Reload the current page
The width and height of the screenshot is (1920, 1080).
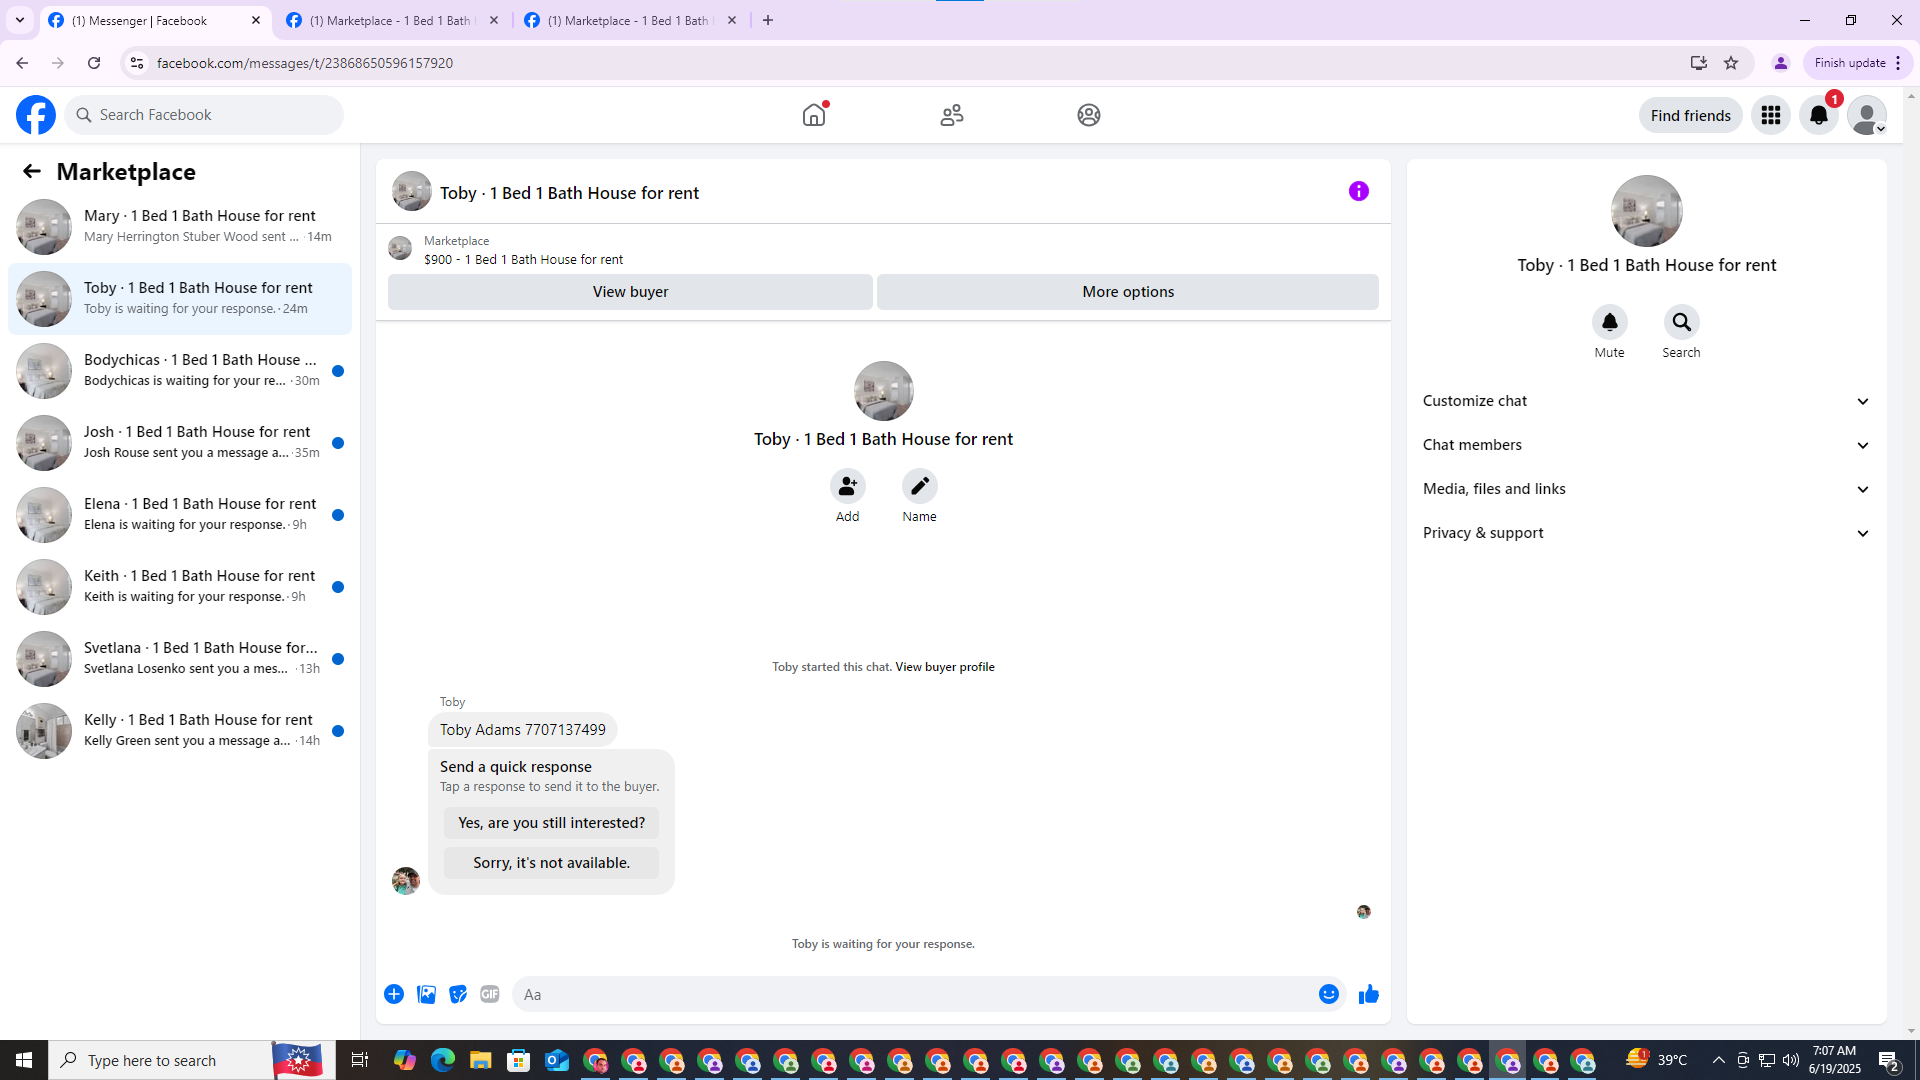pyautogui.click(x=94, y=63)
